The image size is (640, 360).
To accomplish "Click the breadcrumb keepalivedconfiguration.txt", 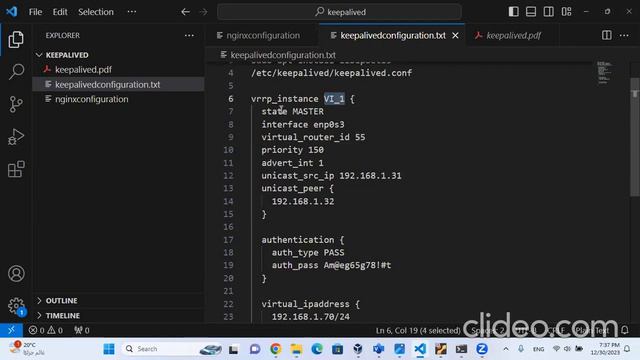I will point(282,55).
